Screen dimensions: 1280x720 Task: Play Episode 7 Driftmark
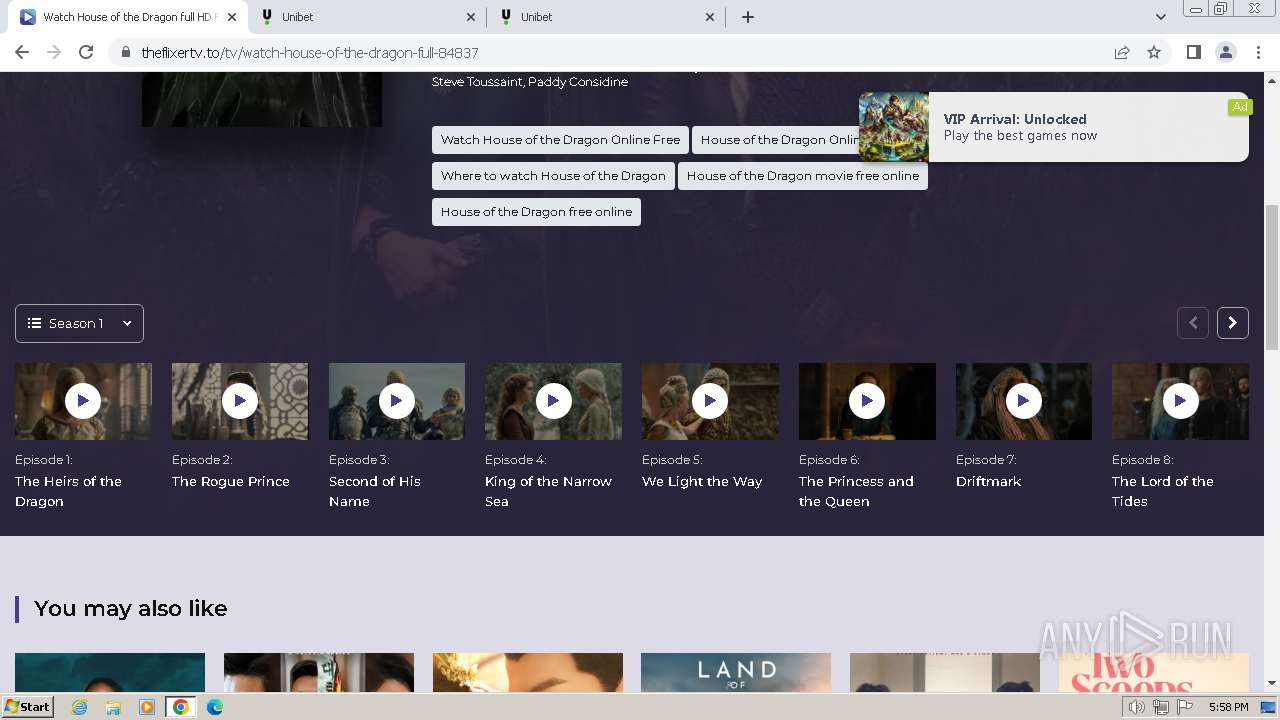[x=1023, y=401]
